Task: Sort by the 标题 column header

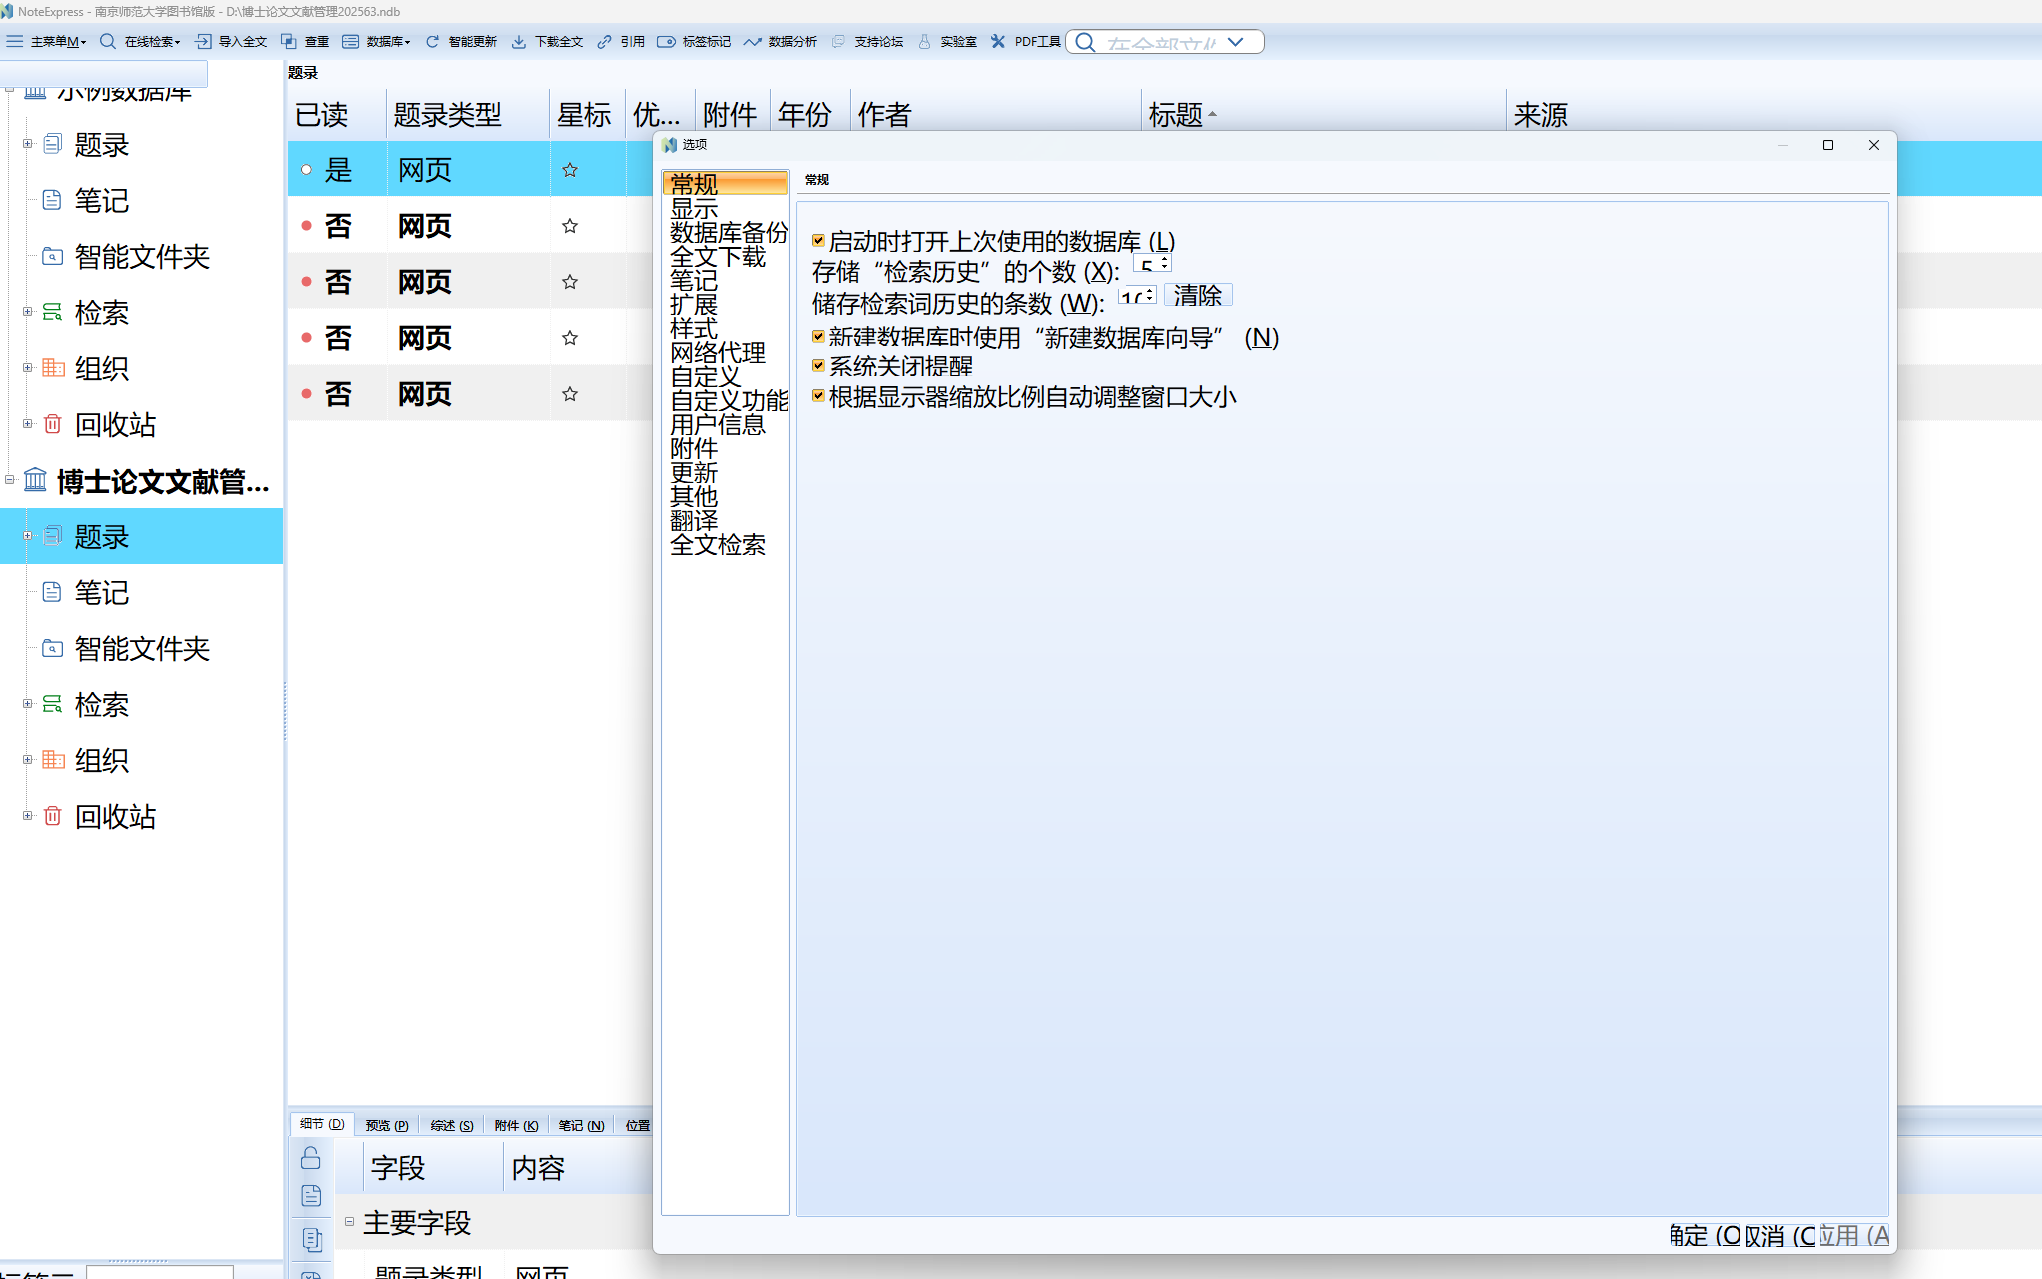Action: click(x=1323, y=114)
